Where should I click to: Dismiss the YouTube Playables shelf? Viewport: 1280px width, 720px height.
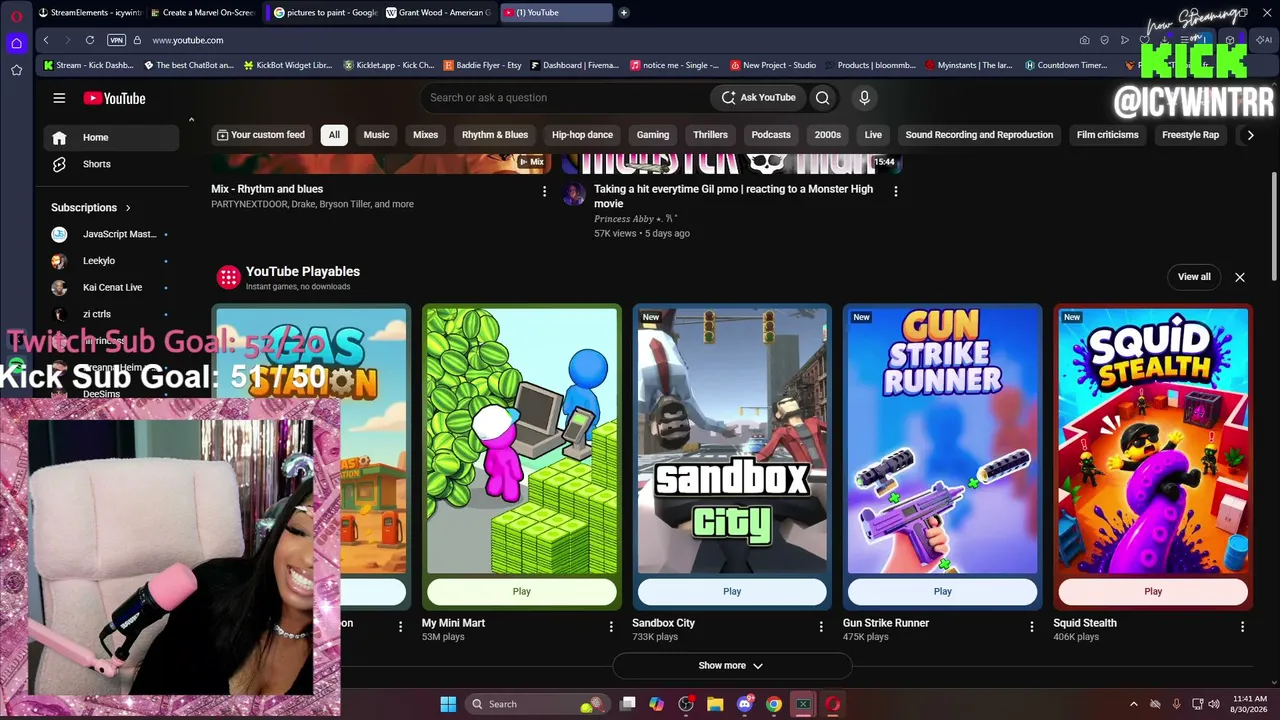tap(1240, 277)
